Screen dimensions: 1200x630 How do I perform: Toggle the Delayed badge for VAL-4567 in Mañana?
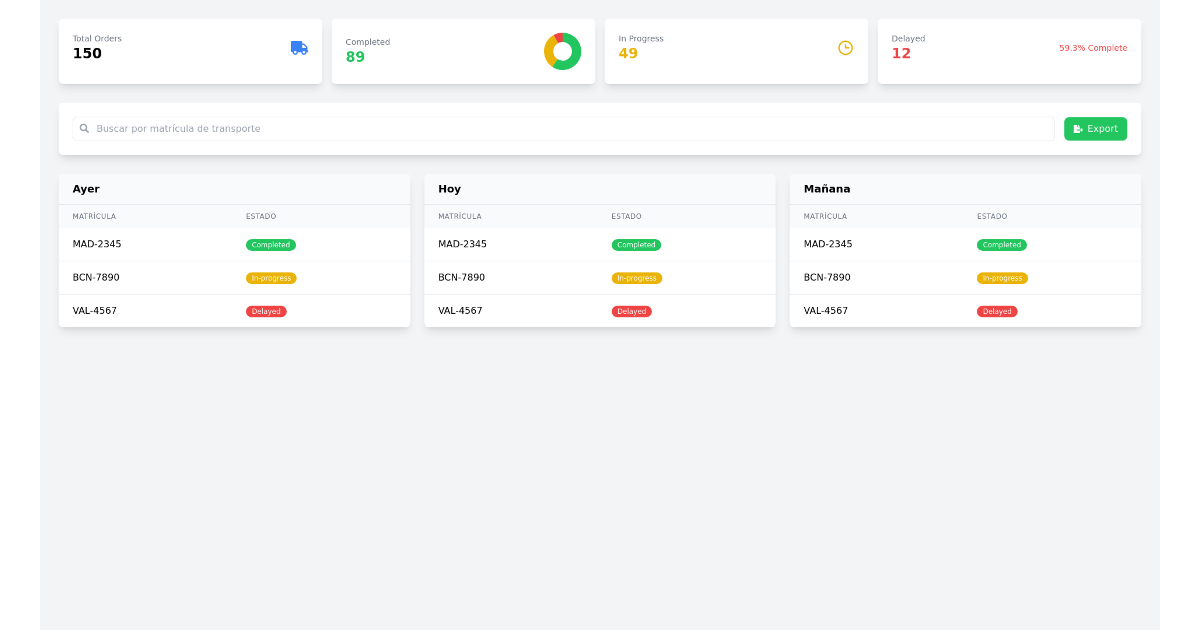pos(997,311)
